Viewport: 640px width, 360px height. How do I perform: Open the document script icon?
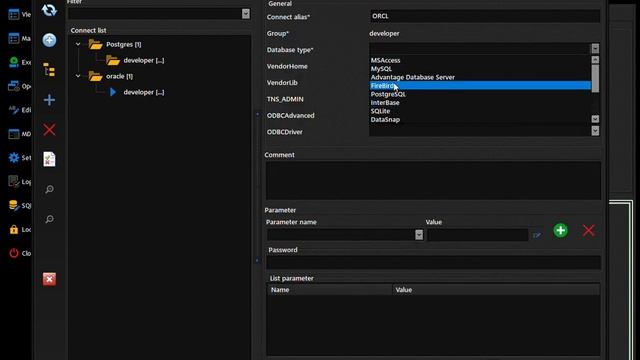(x=49, y=159)
